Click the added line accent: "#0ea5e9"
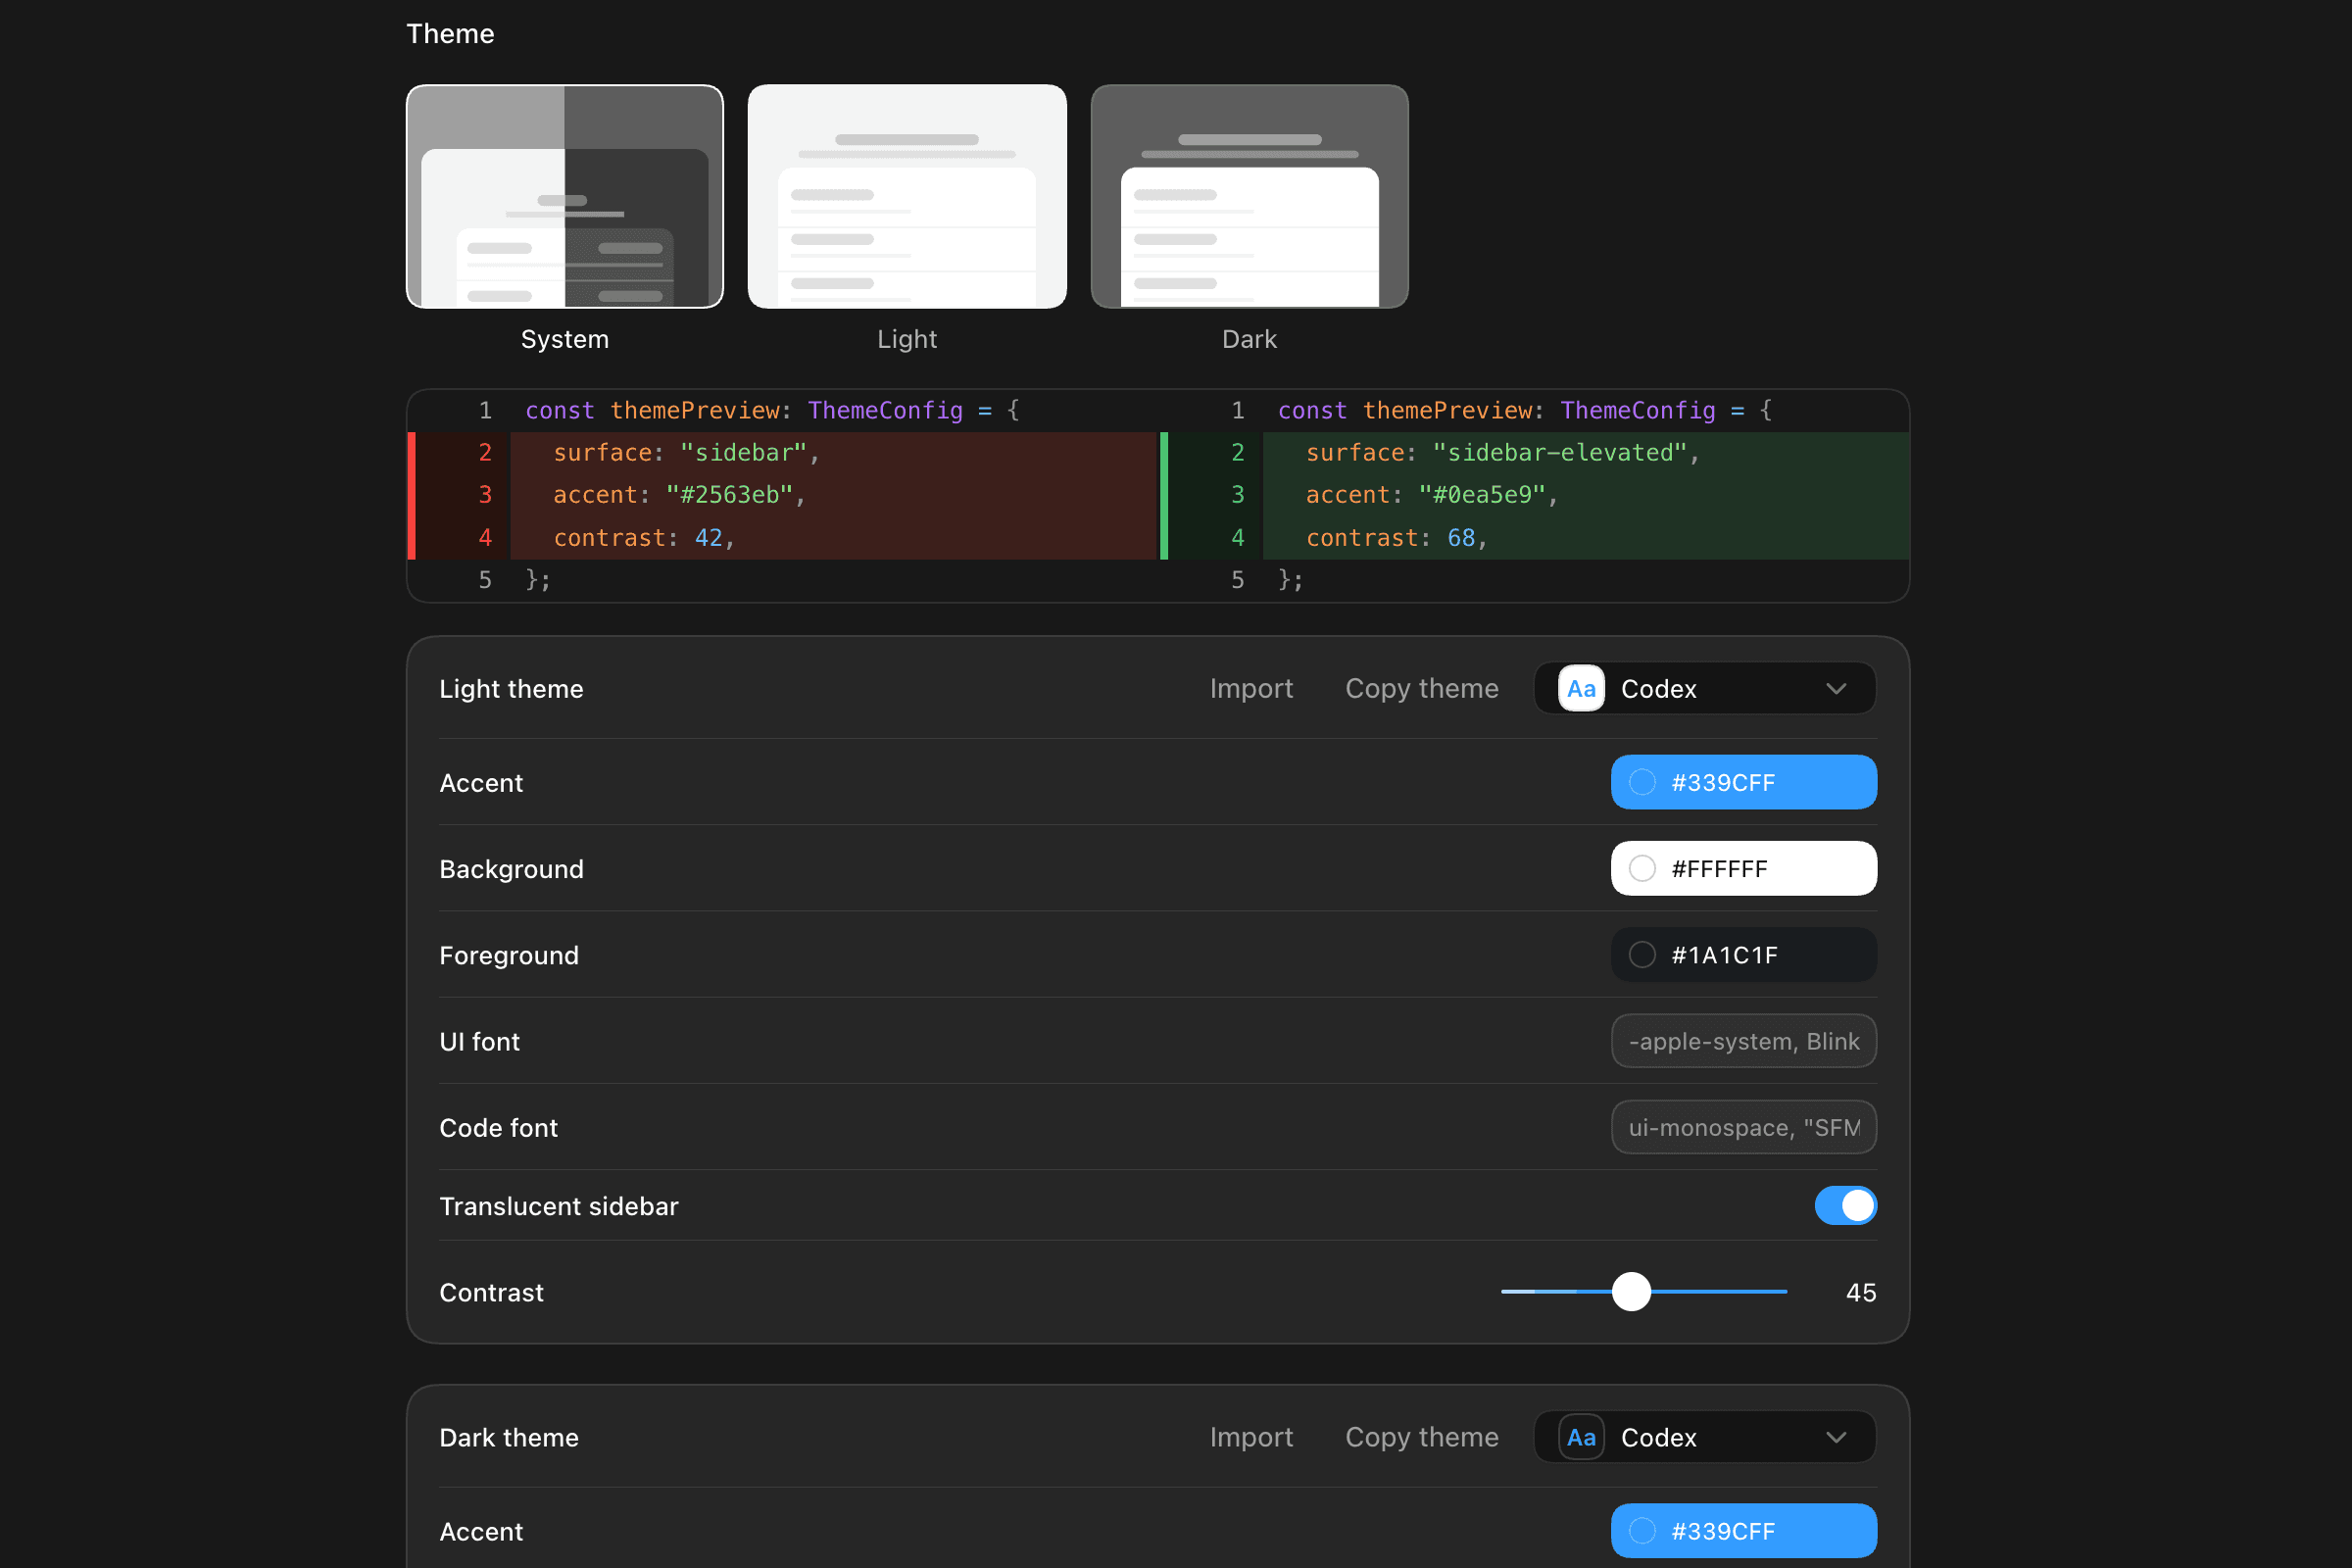2352x1568 pixels. click(x=1535, y=495)
